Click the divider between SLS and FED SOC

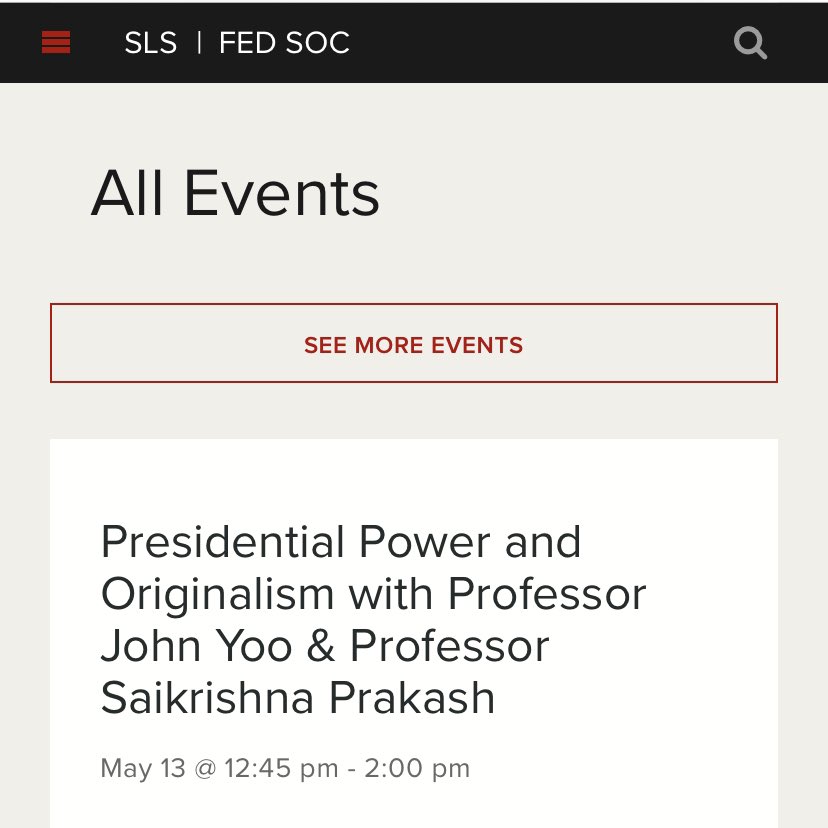[199, 42]
